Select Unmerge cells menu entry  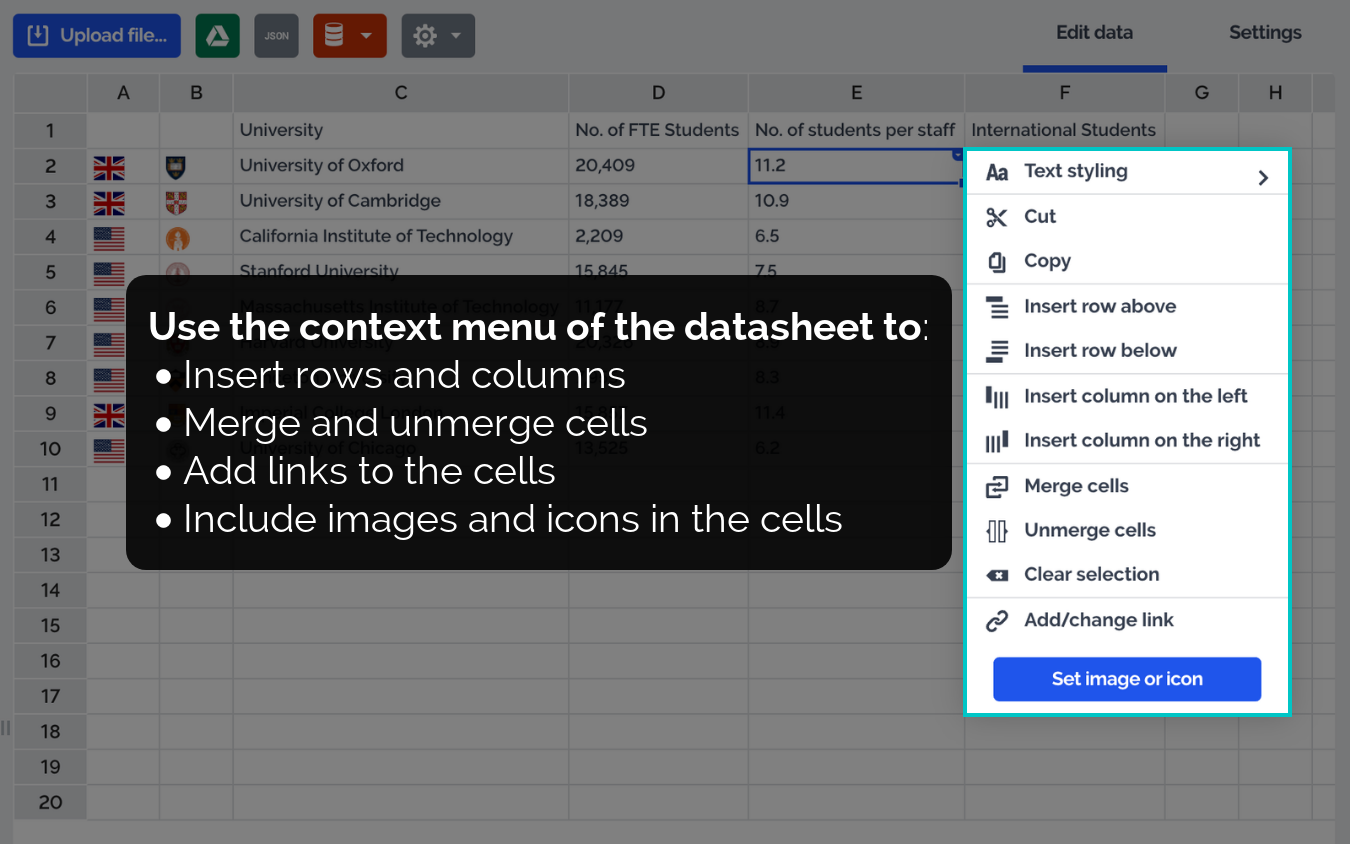coord(1089,531)
